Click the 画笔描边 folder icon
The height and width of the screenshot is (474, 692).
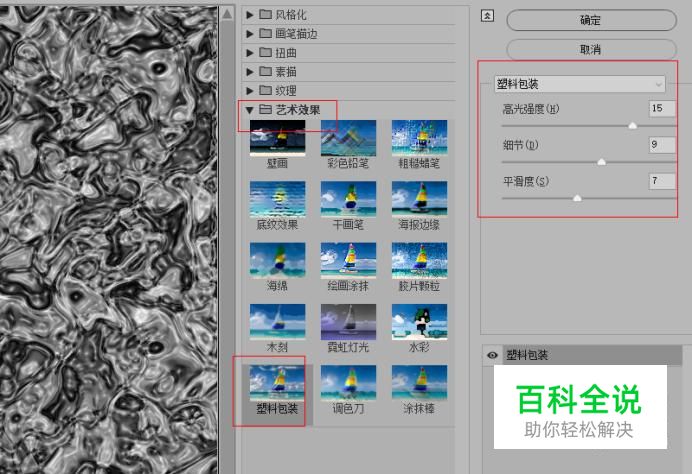tap(266, 34)
